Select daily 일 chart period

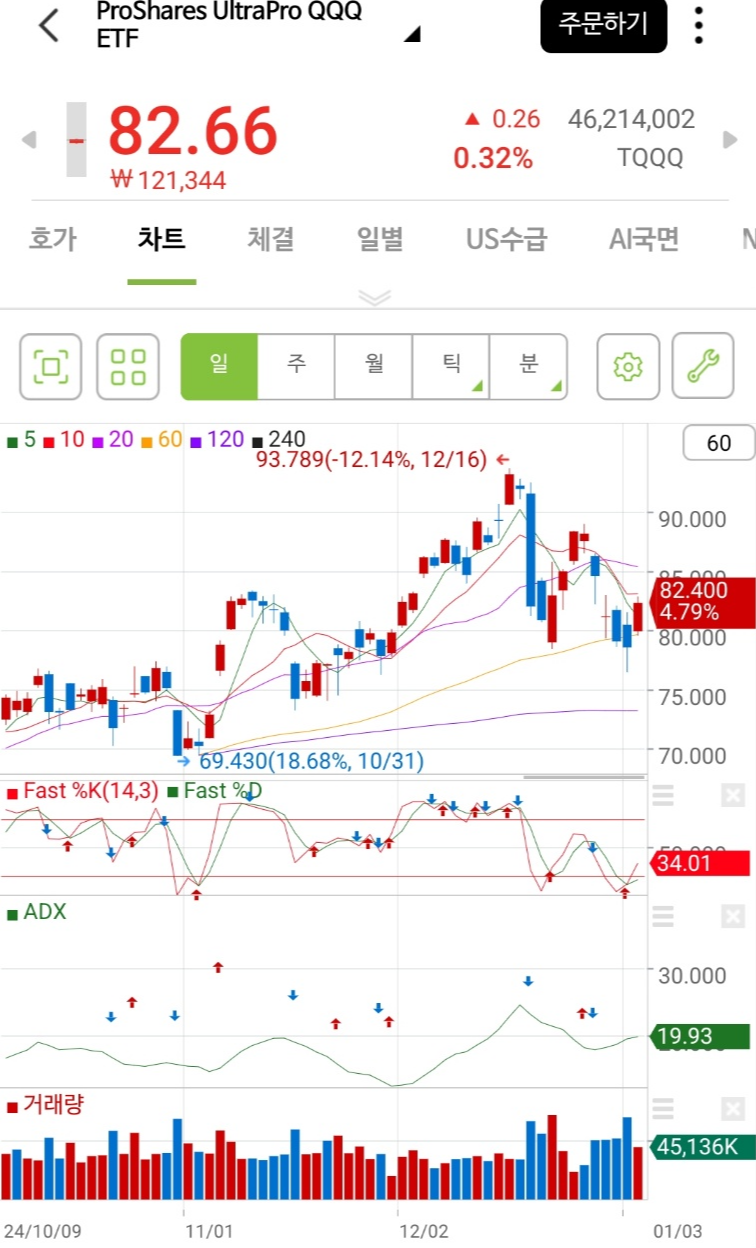tap(219, 366)
